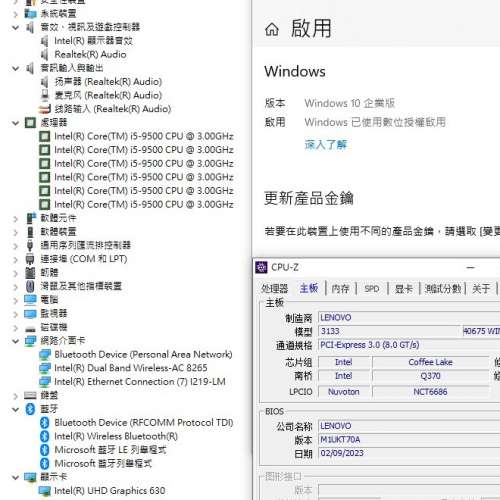The width and height of the screenshot is (500, 500).
Task: Expand the monitors category in Device Manager
Action: click(15, 314)
